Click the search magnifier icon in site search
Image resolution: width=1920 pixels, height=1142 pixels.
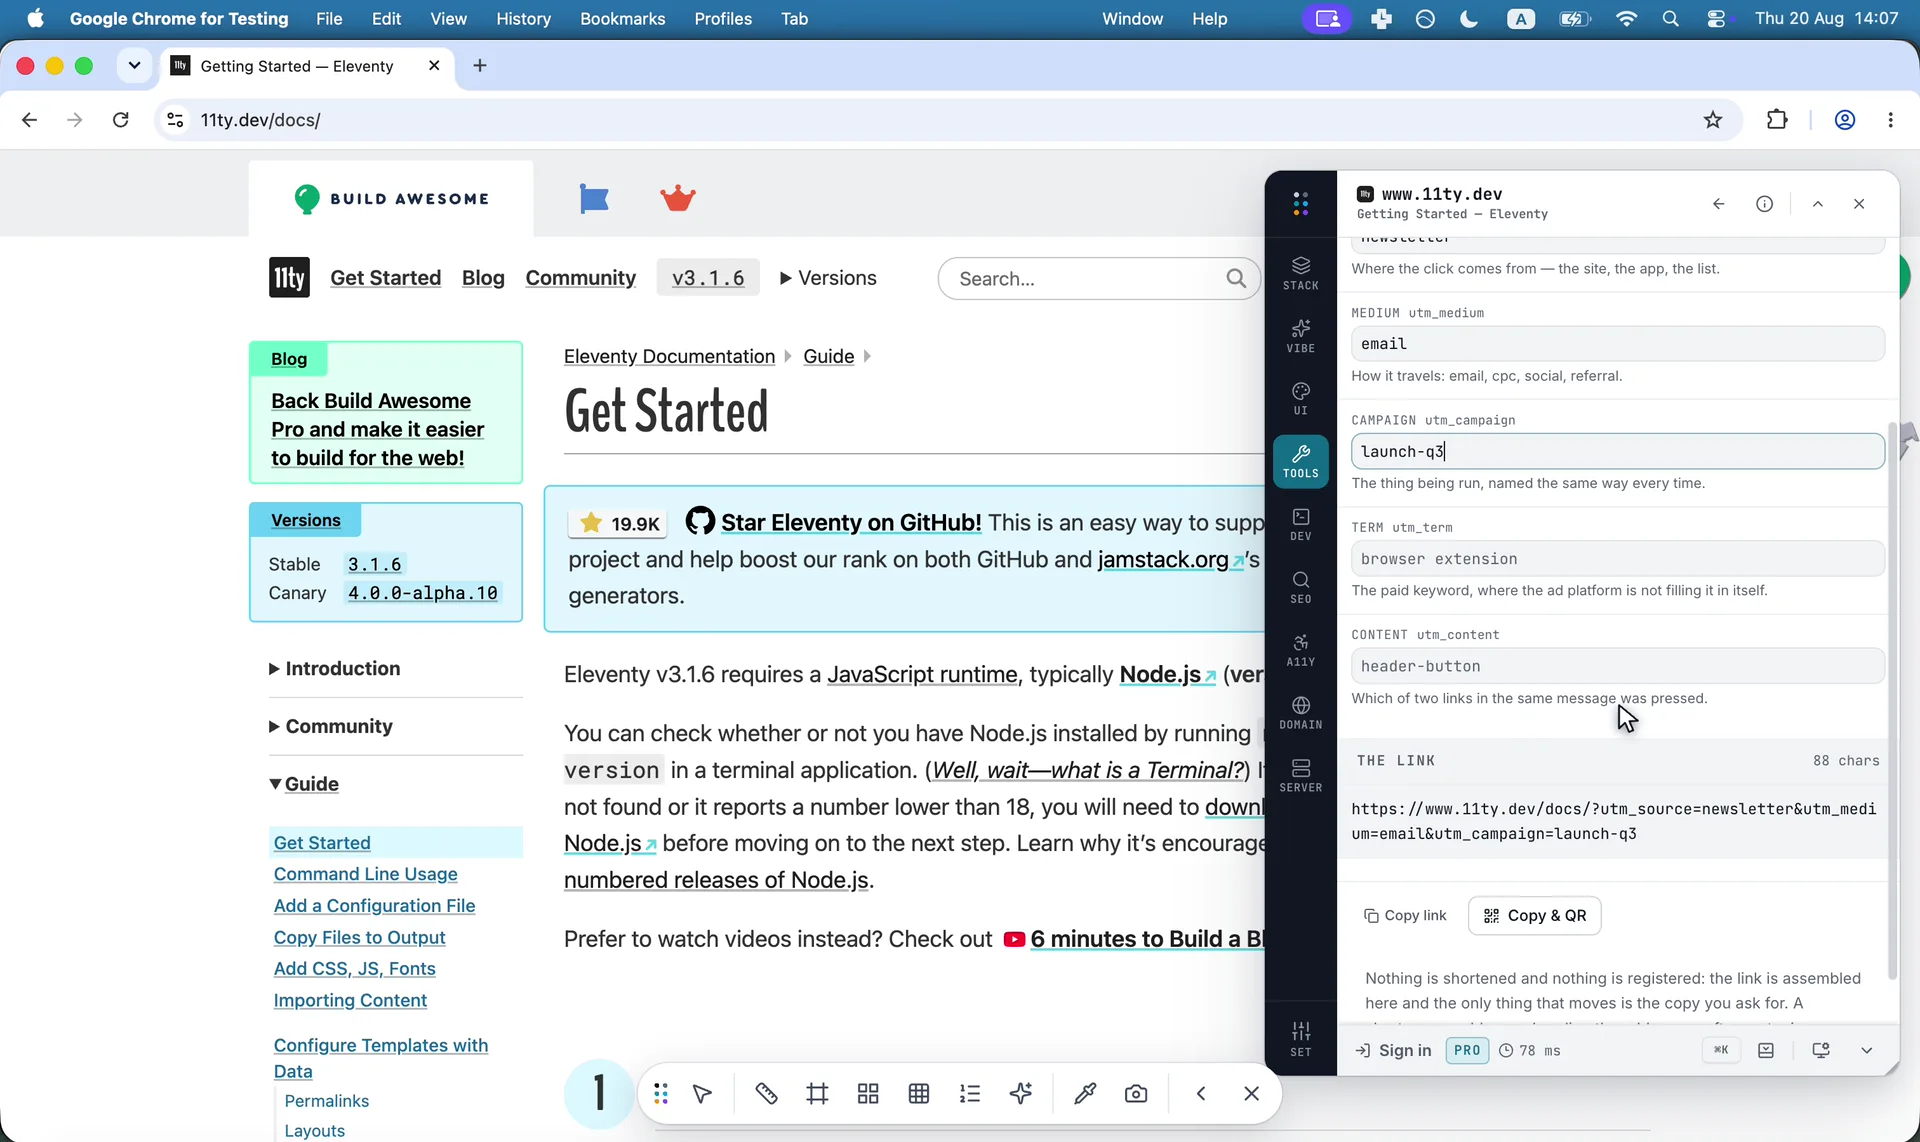(x=1236, y=278)
